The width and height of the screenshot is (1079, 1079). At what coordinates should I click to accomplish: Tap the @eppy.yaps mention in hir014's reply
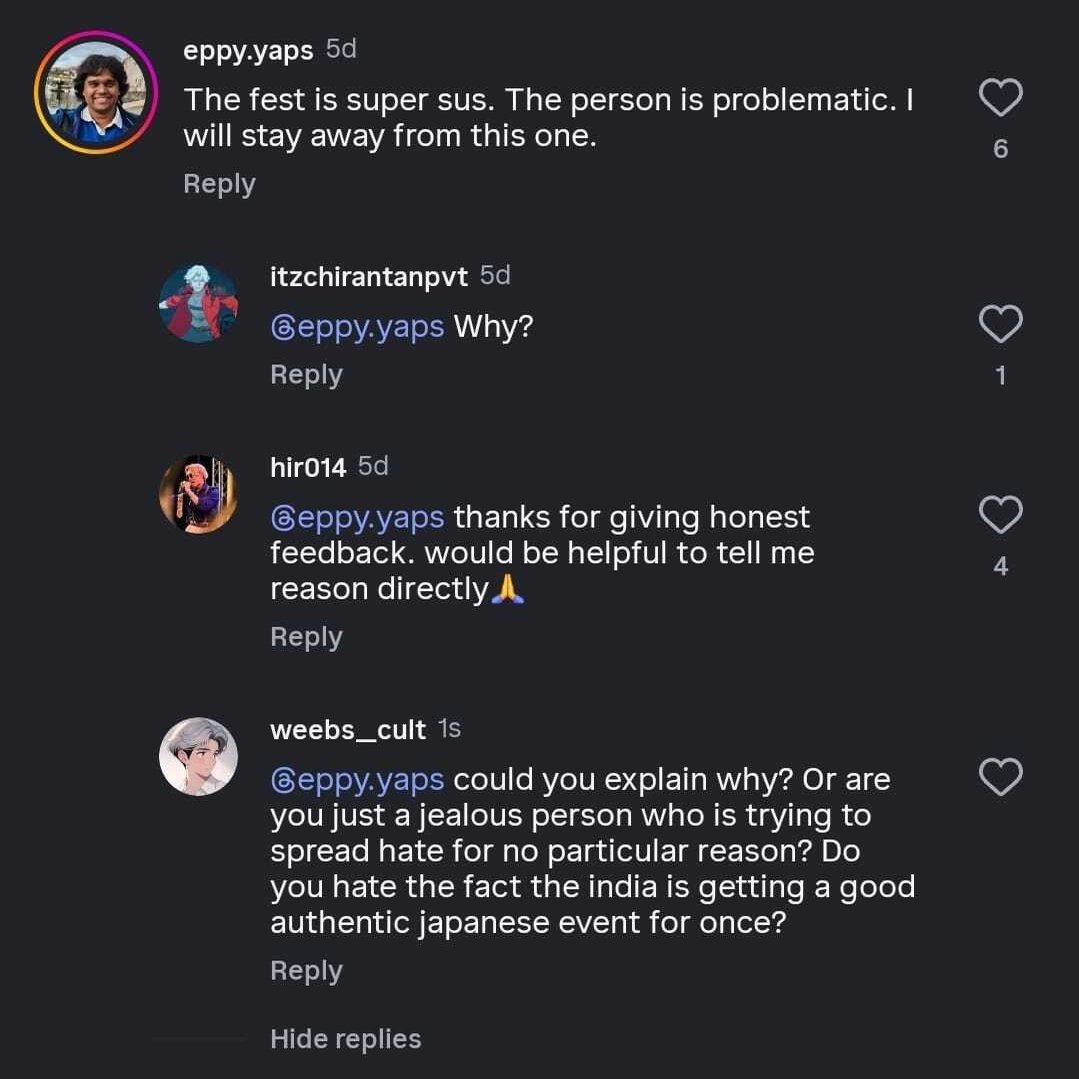(357, 517)
